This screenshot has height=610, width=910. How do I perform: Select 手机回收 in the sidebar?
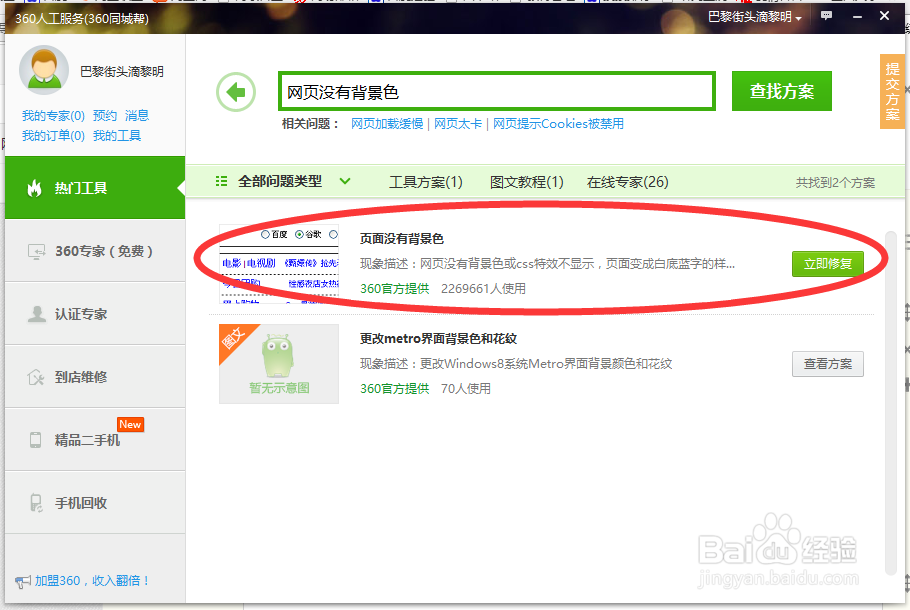[x=95, y=503]
